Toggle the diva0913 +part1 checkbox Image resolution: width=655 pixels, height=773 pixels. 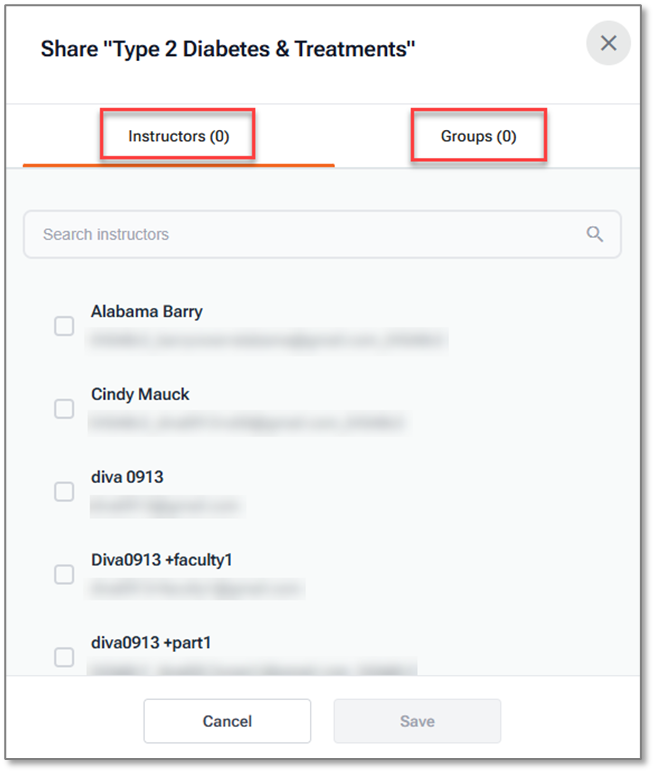[x=64, y=657]
